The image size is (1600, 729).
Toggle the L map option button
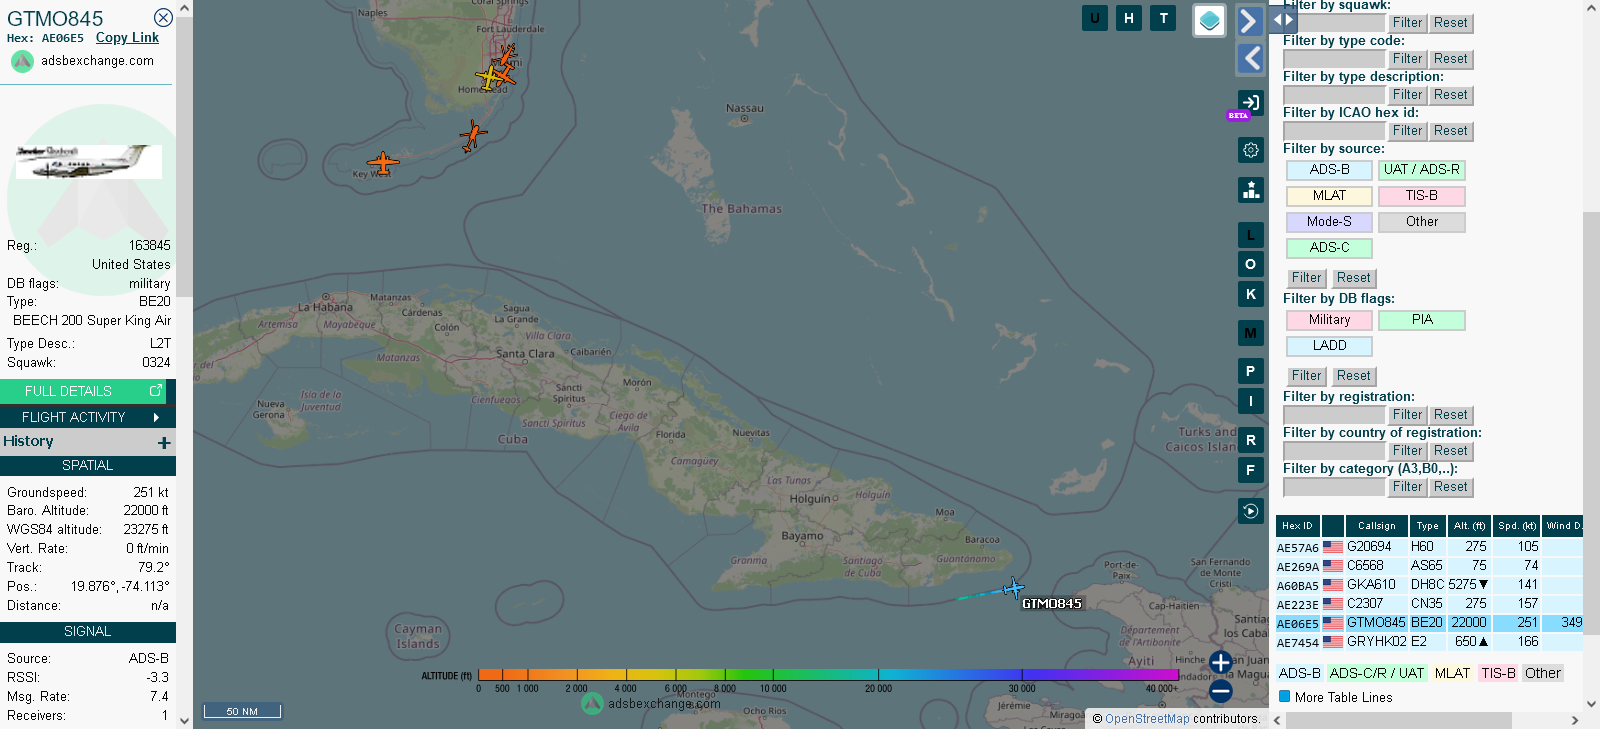1251,235
